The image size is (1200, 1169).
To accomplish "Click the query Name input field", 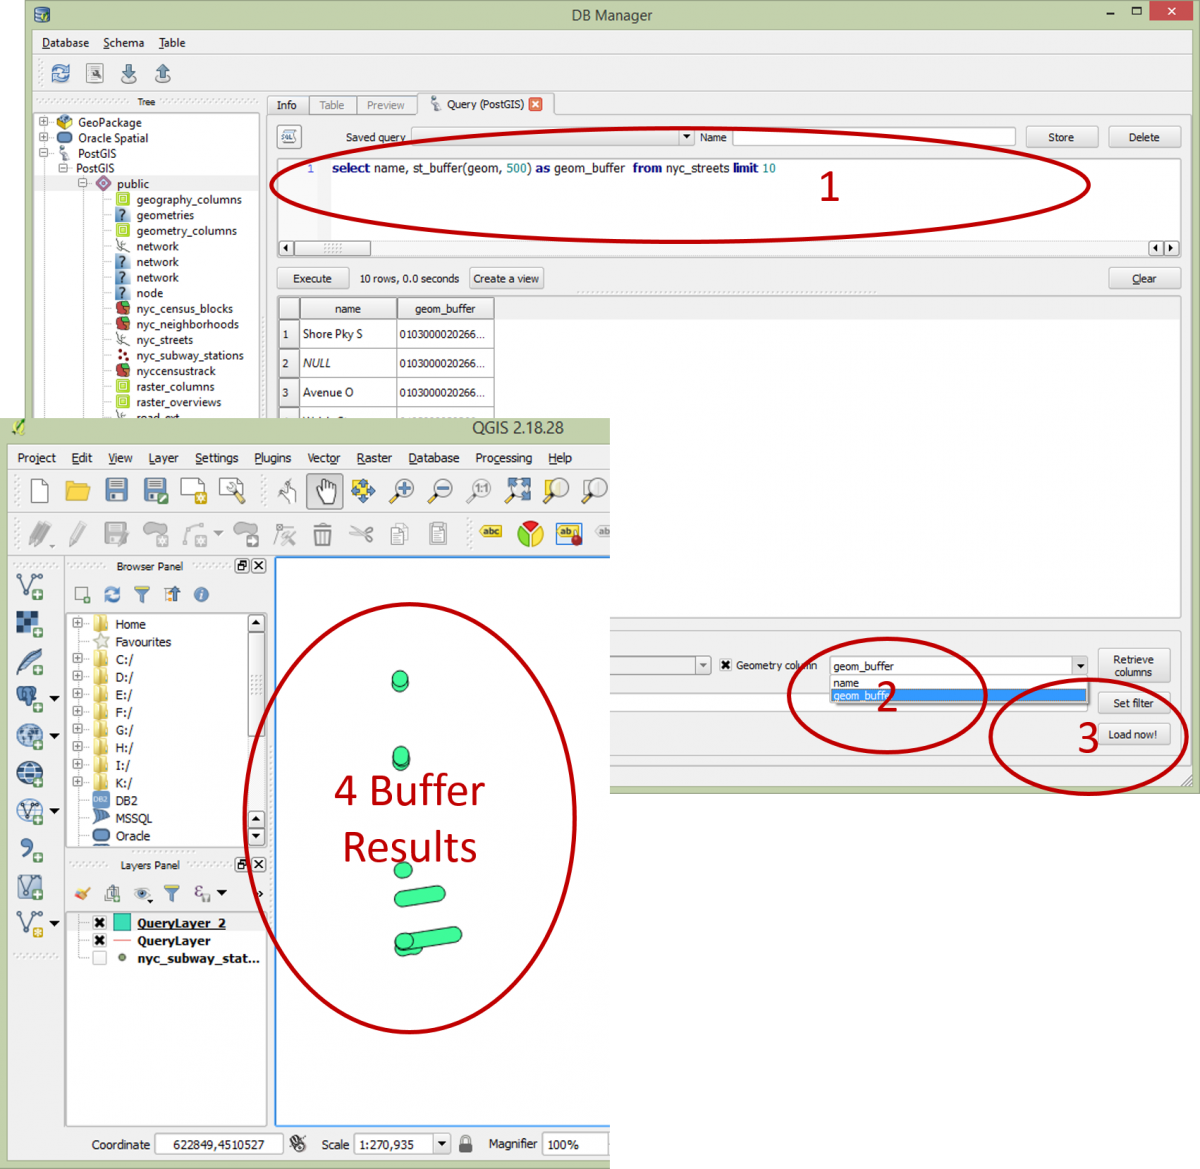I will point(873,137).
